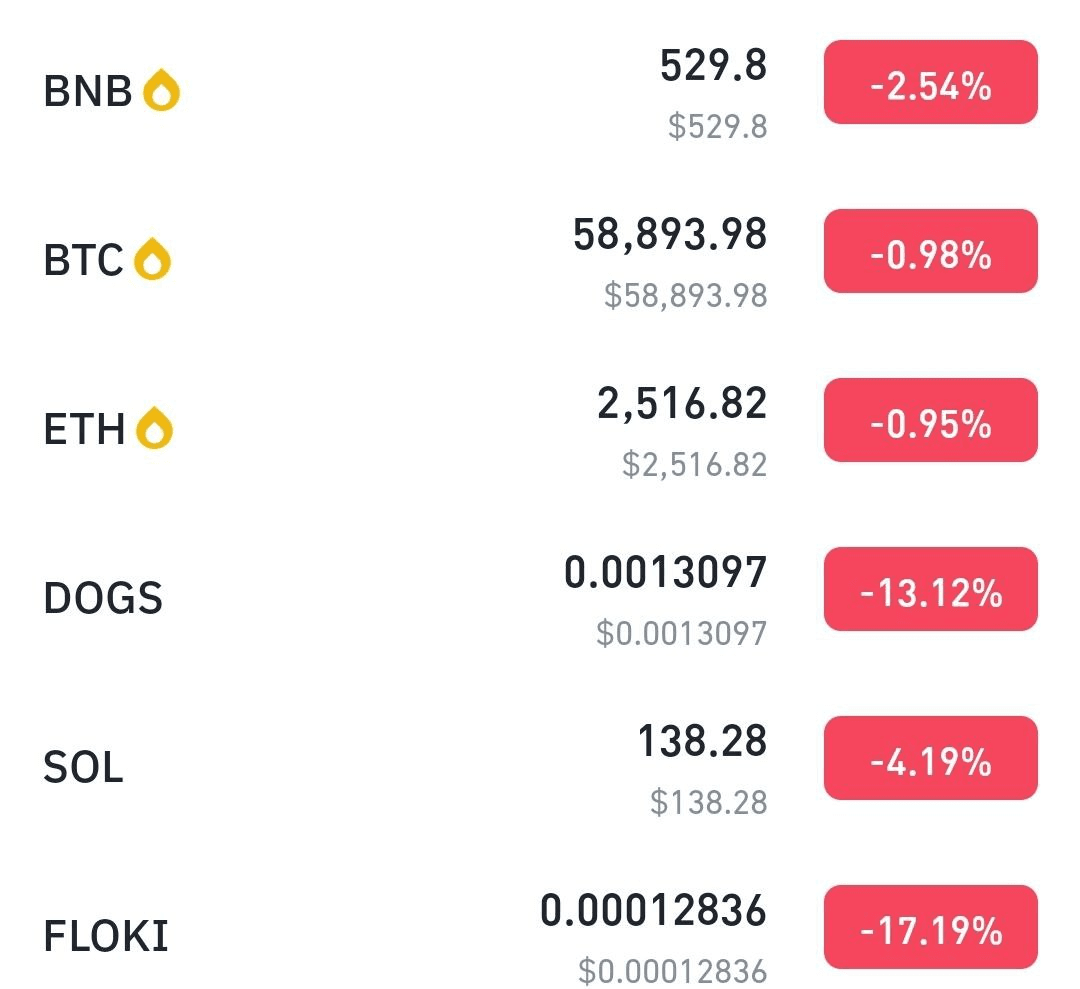Select the BNB dollar value $529.8
The image size is (1080, 989).
pos(718,127)
